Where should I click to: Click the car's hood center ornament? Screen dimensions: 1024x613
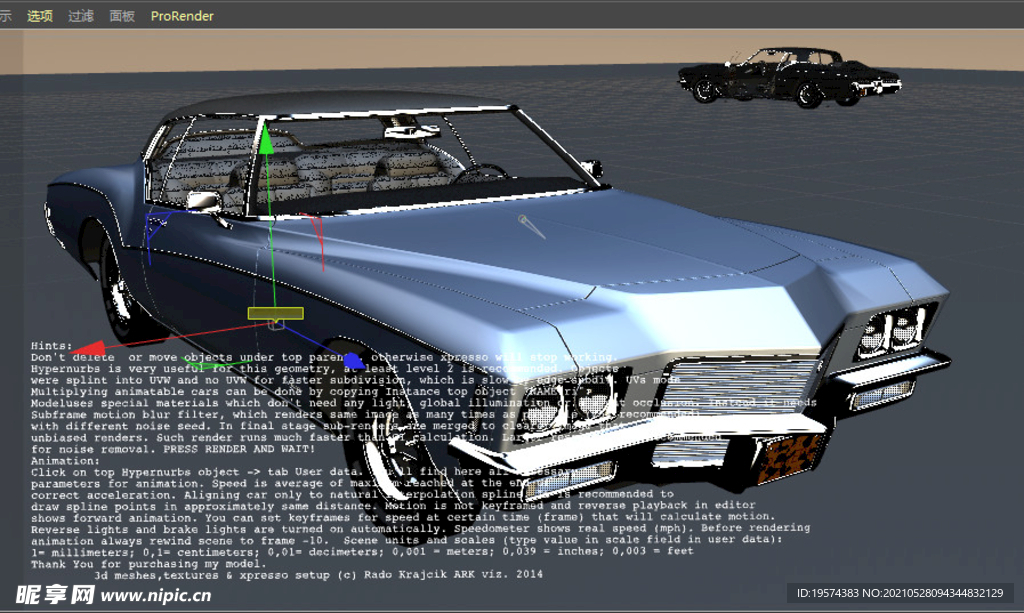(x=532, y=227)
